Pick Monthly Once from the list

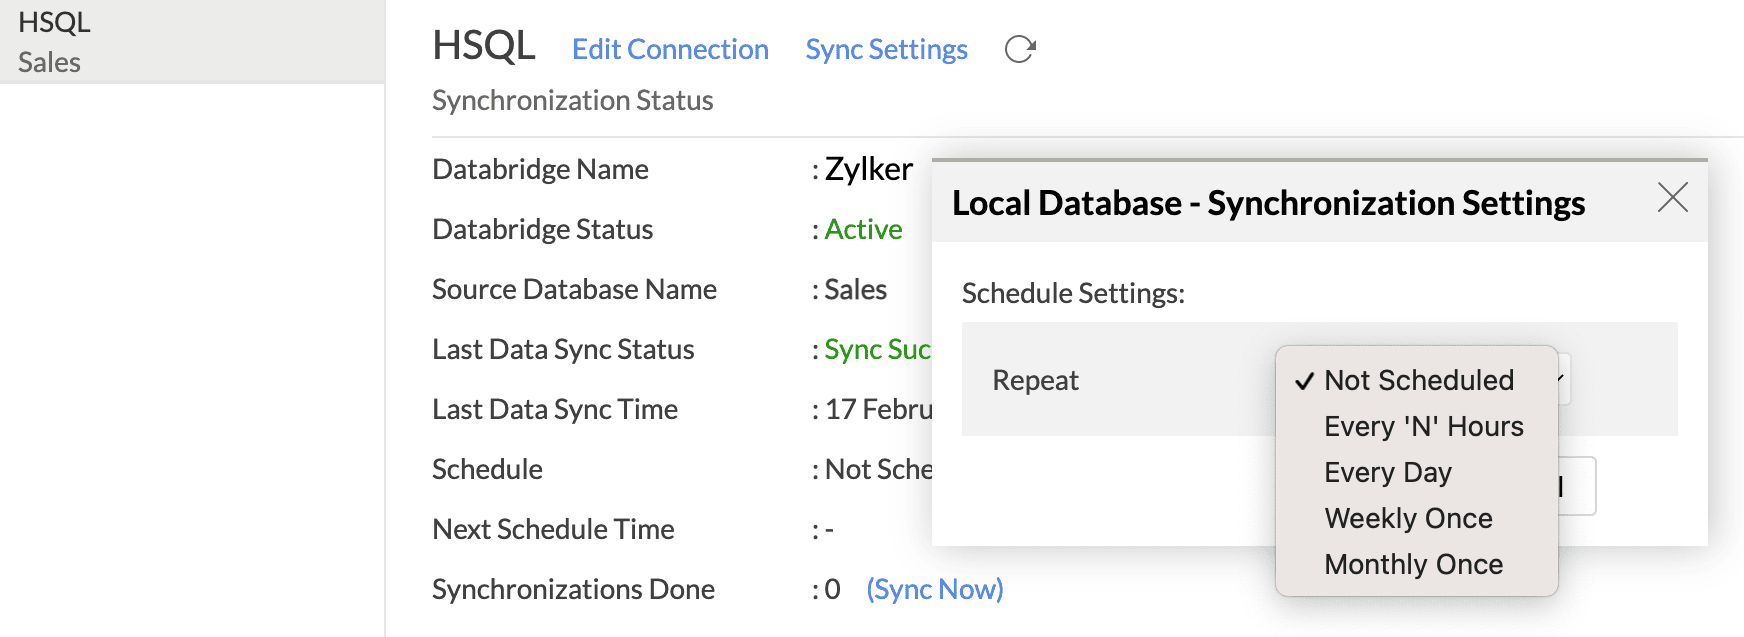tap(1413, 564)
